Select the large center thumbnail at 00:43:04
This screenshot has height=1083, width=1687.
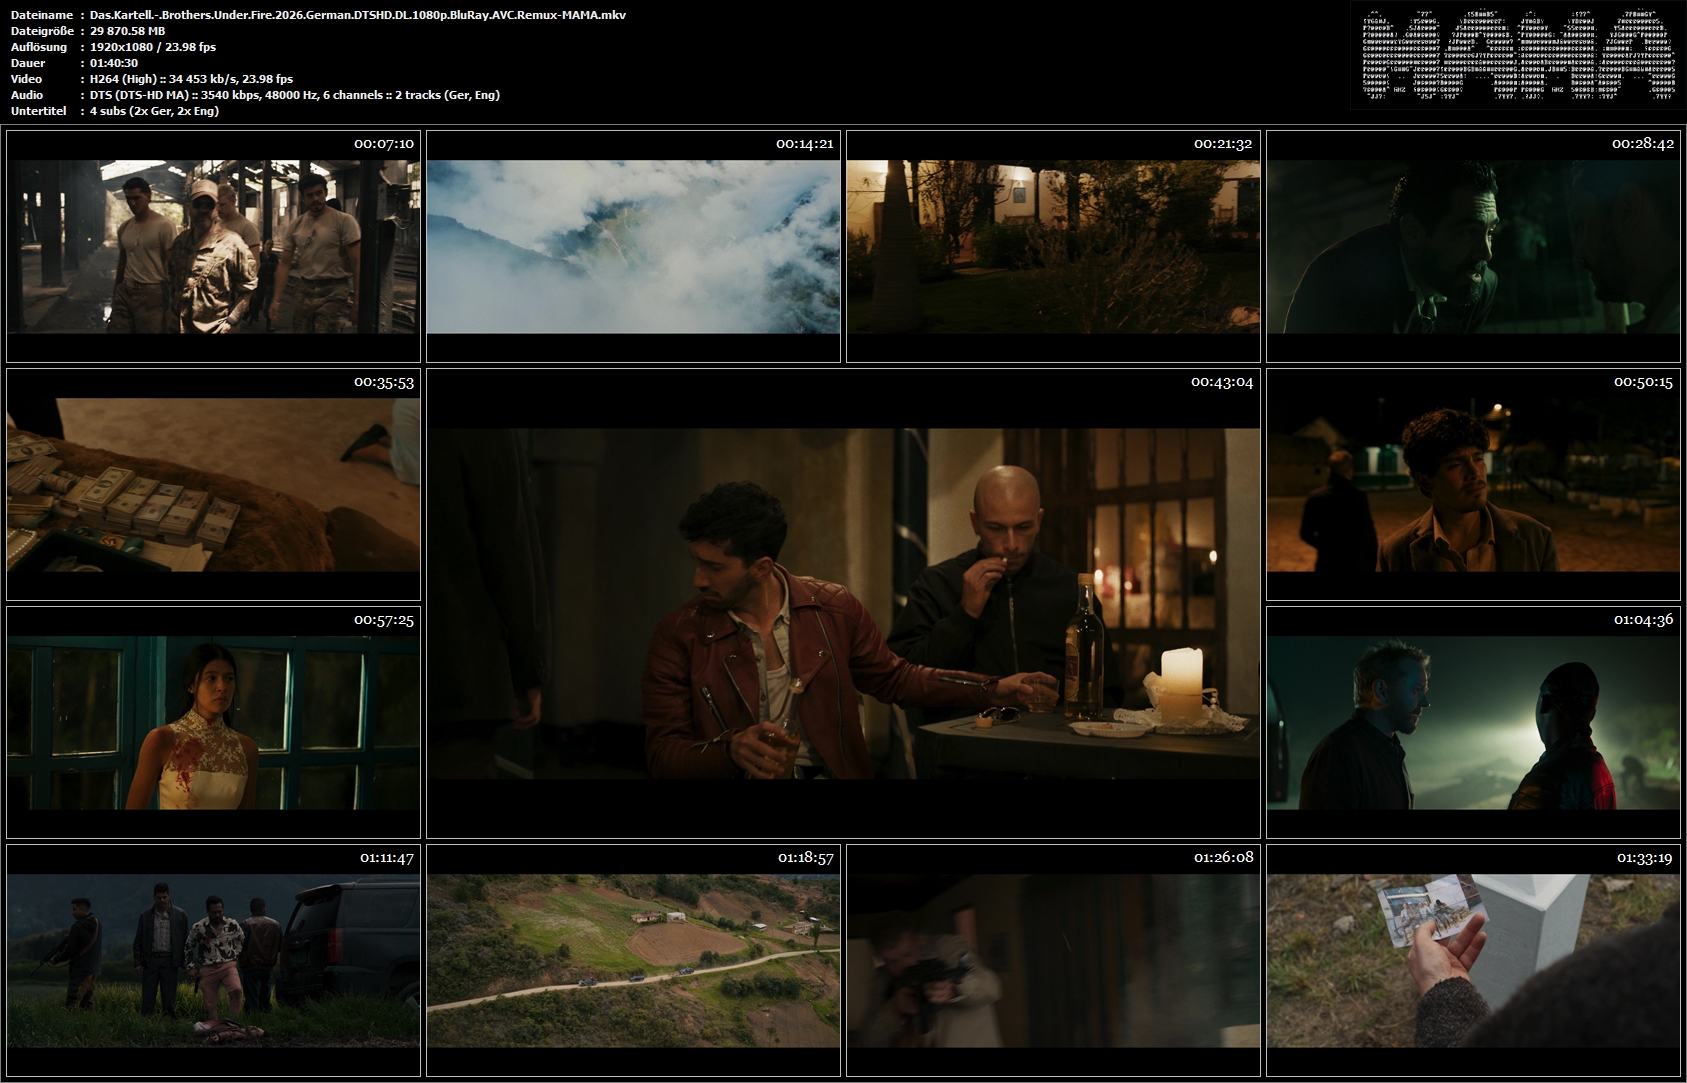tap(843, 603)
